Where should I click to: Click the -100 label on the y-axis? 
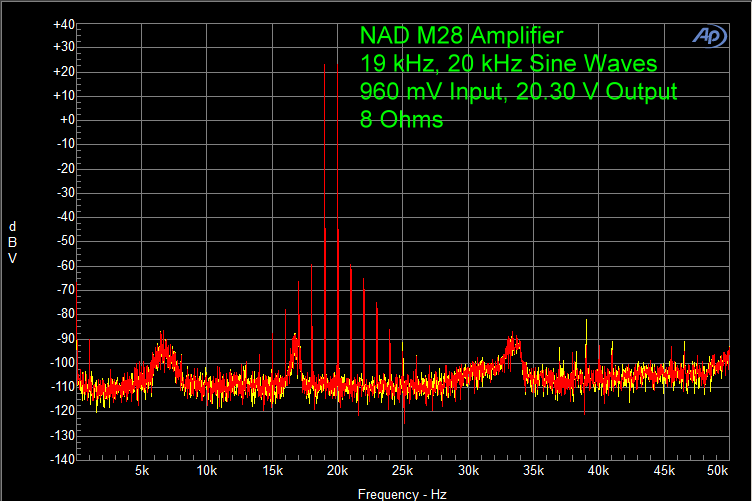(x=62, y=362)
